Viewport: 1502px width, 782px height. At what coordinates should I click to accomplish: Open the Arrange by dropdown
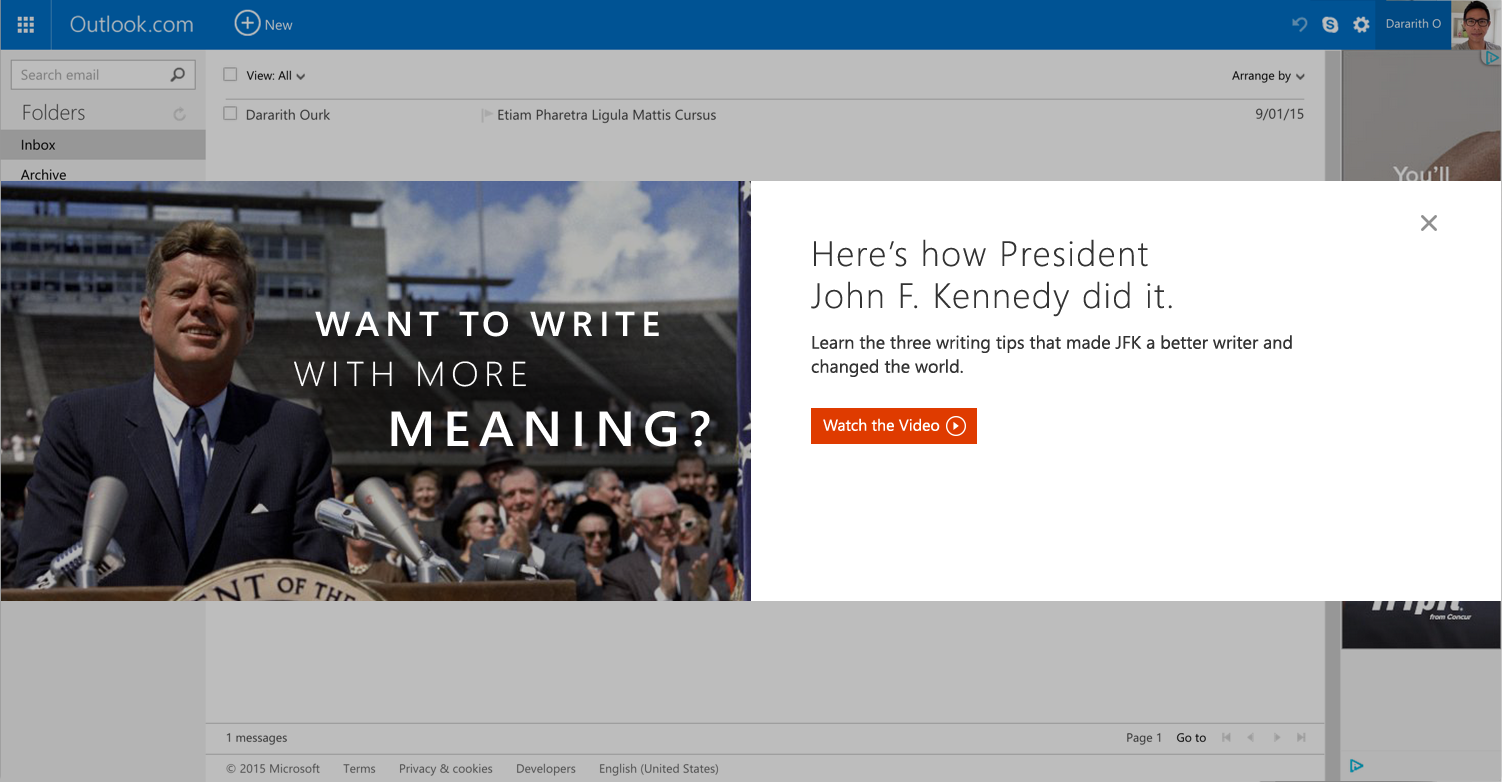click(x=1268, y=76)
